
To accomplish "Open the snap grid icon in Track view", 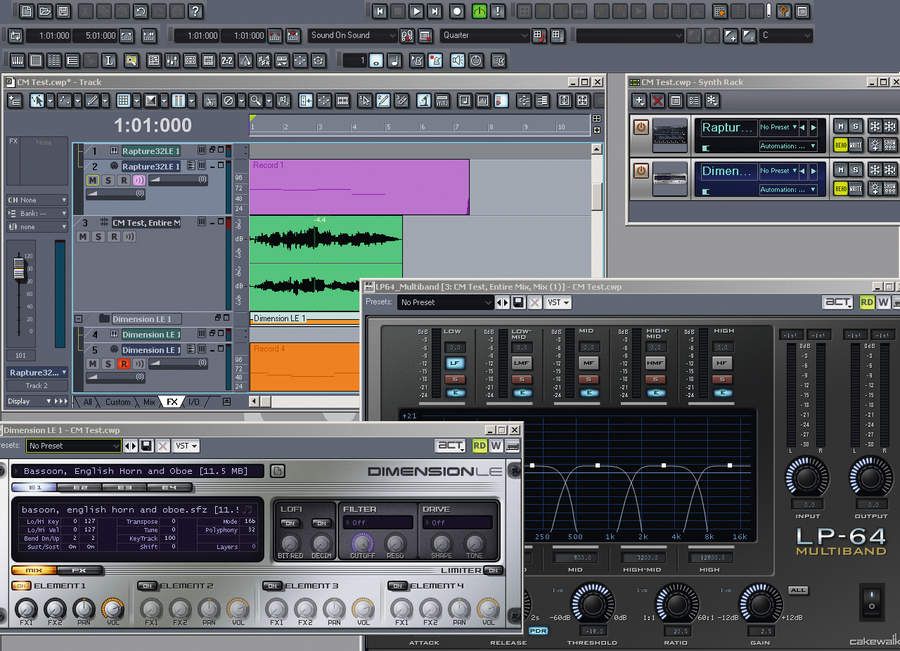I will coord(123,101).
